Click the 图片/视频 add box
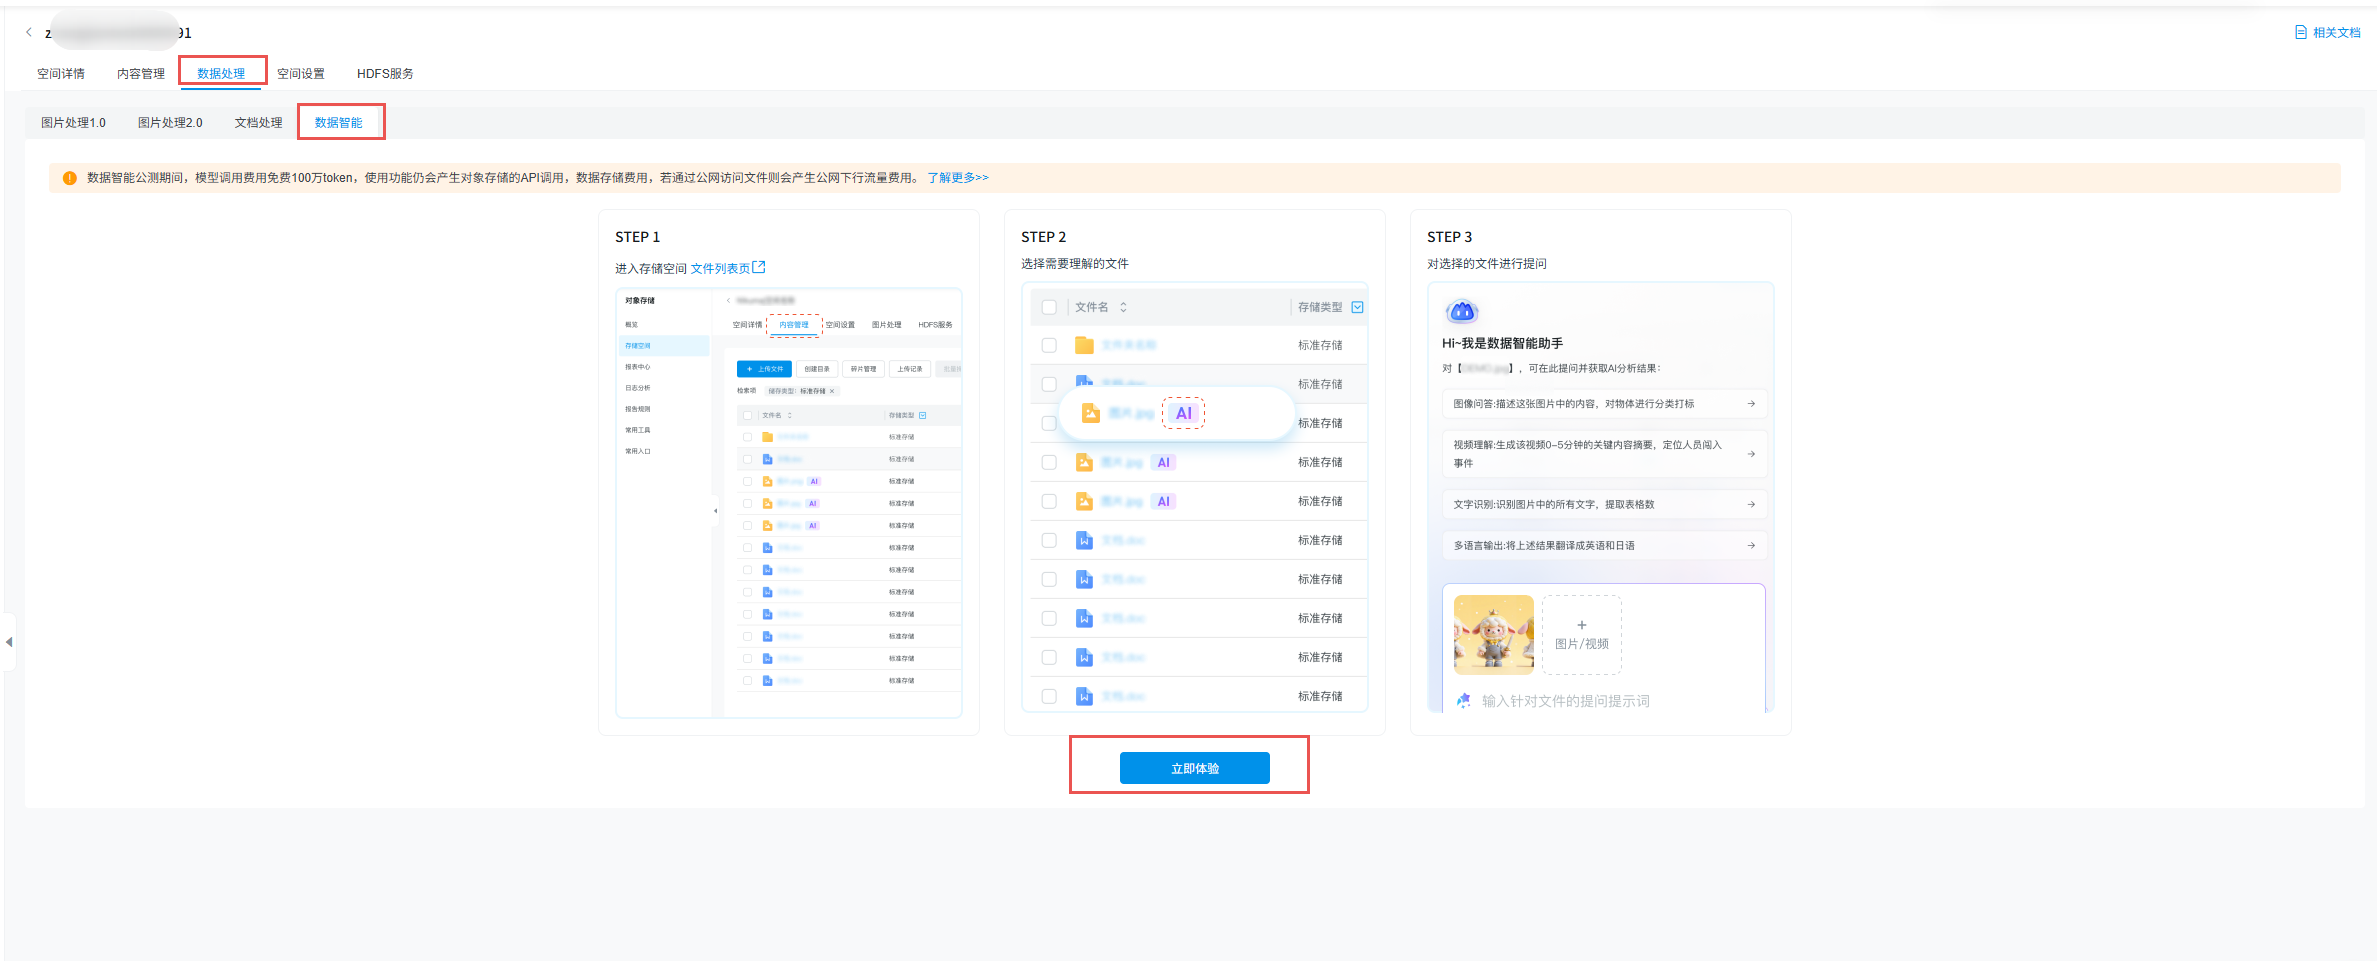The image size is (2377, 961). tap(1581, 635)
